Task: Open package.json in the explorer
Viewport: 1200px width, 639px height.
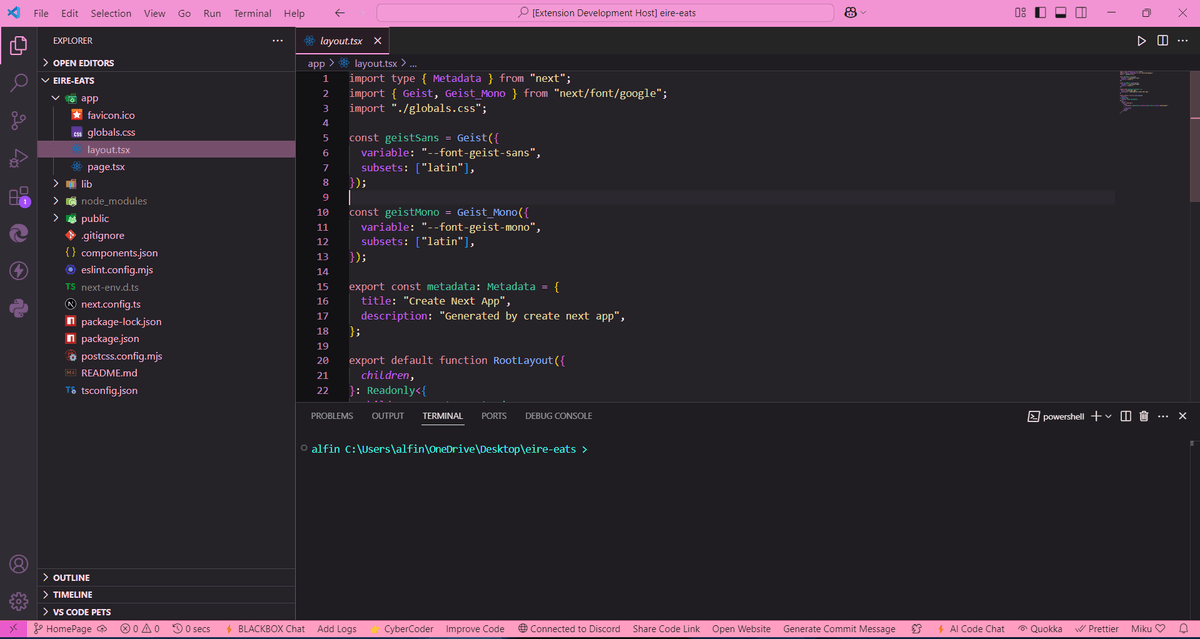Action: [109, 339]
